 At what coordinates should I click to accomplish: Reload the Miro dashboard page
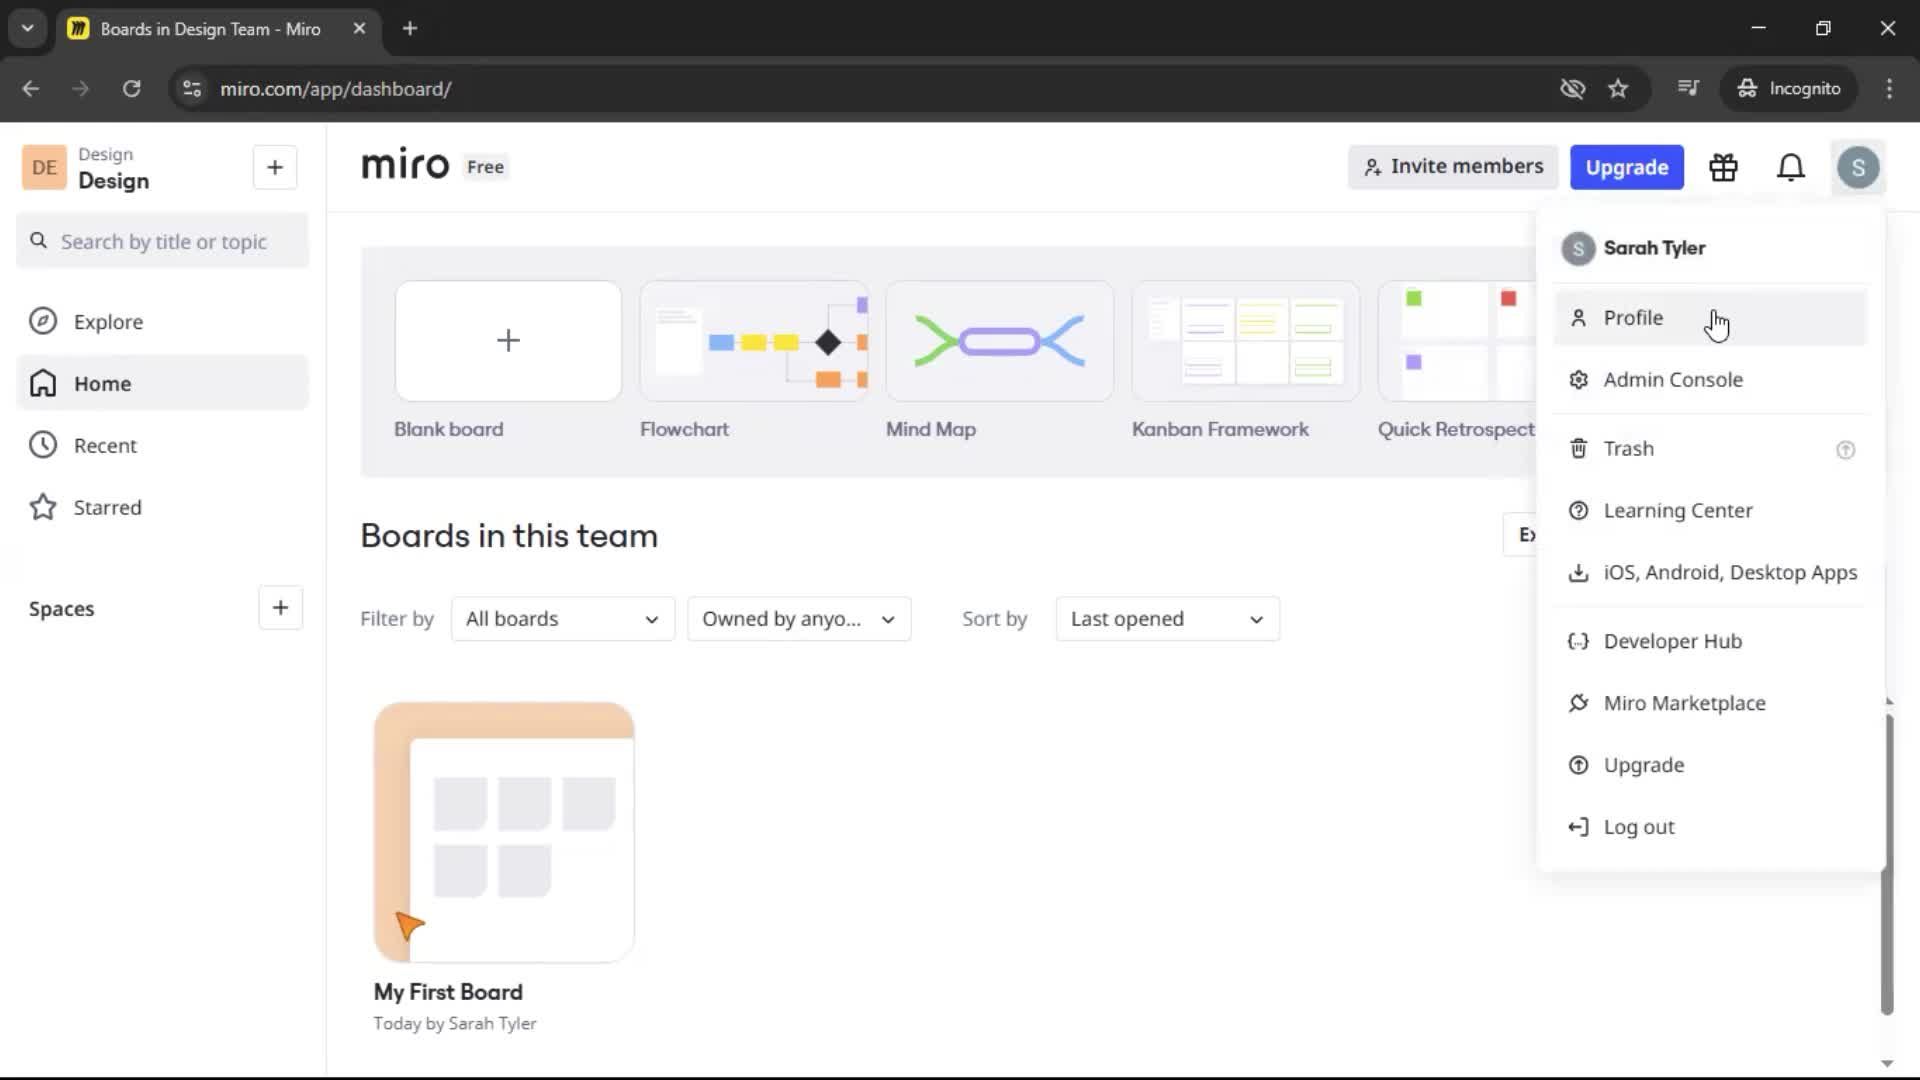(131, 88)
